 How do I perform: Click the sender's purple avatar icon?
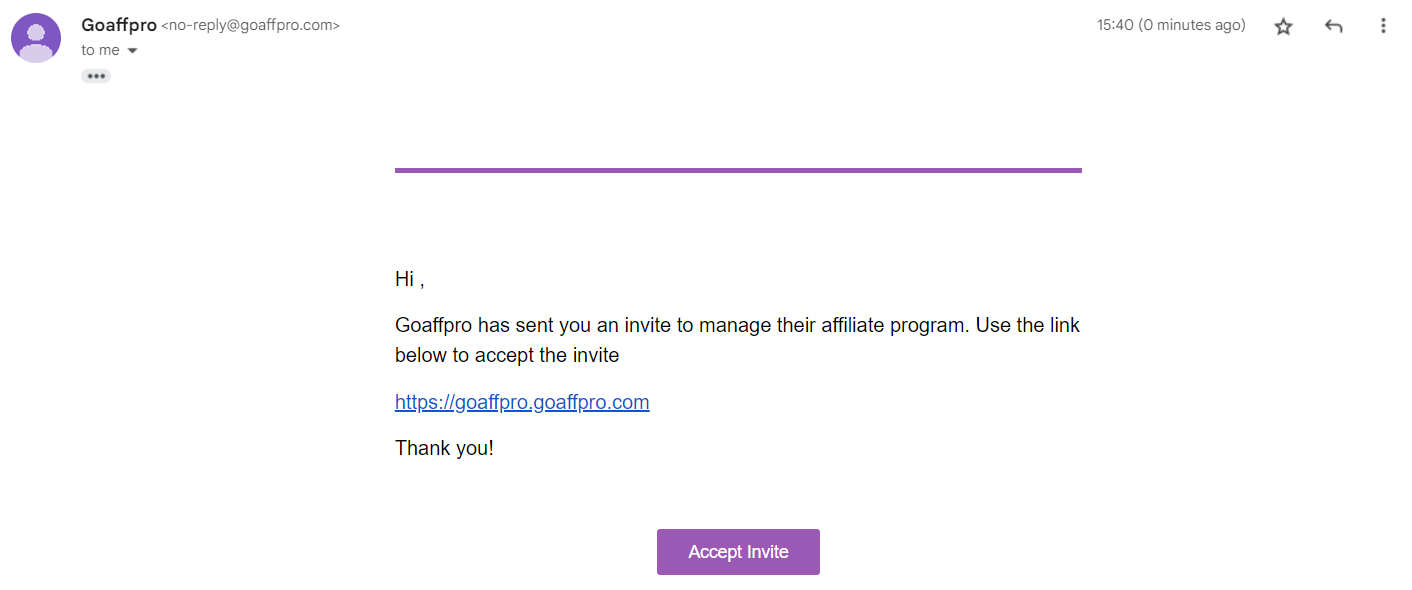36,38
